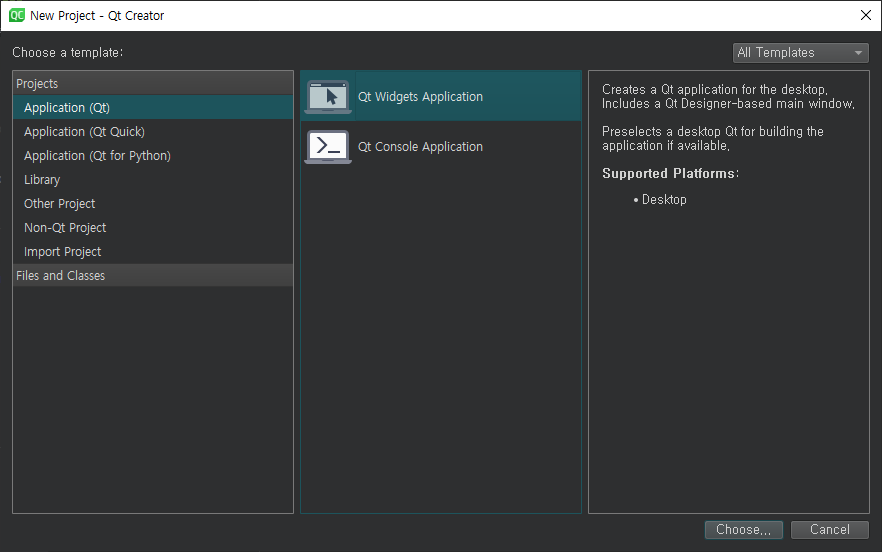Image resolution: width=882 pixels, height=552 pixels.
Task: Cancel the New Project dialog
Action: pyautogui.click(x=830, y=529)
